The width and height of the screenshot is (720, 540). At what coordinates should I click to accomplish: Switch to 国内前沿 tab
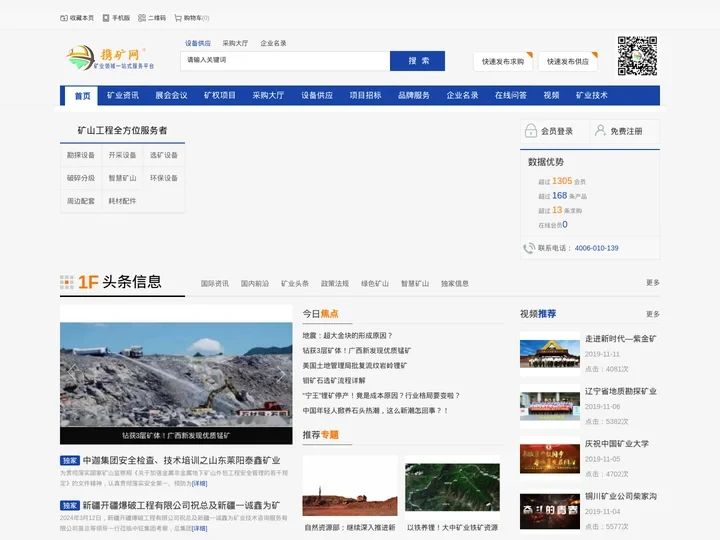coord(255,284)
